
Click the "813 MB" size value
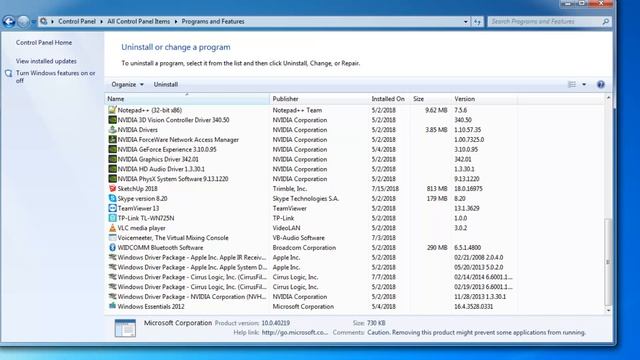tap(437, 189)
